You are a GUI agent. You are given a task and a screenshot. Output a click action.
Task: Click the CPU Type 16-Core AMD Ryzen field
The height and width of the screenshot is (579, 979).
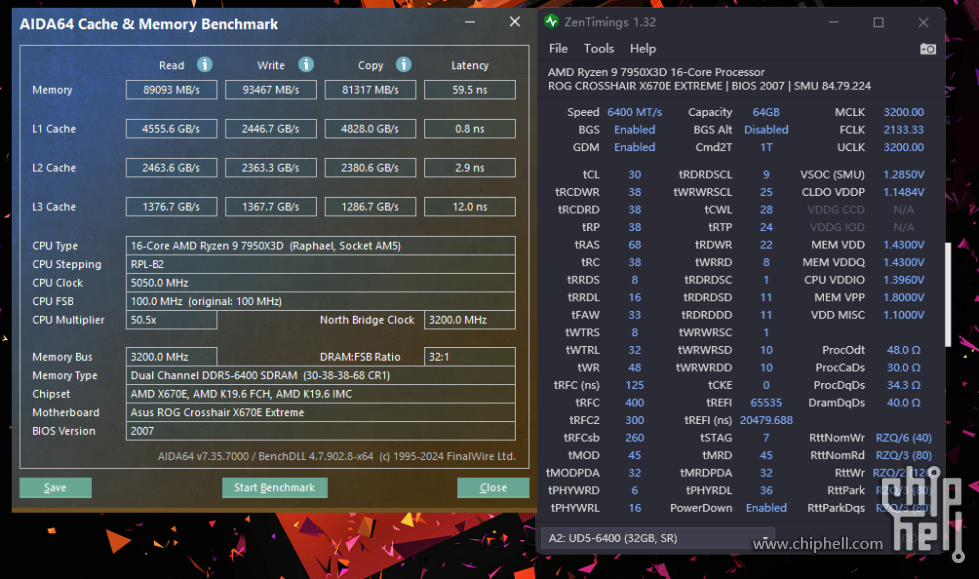(x=321, y=245)
